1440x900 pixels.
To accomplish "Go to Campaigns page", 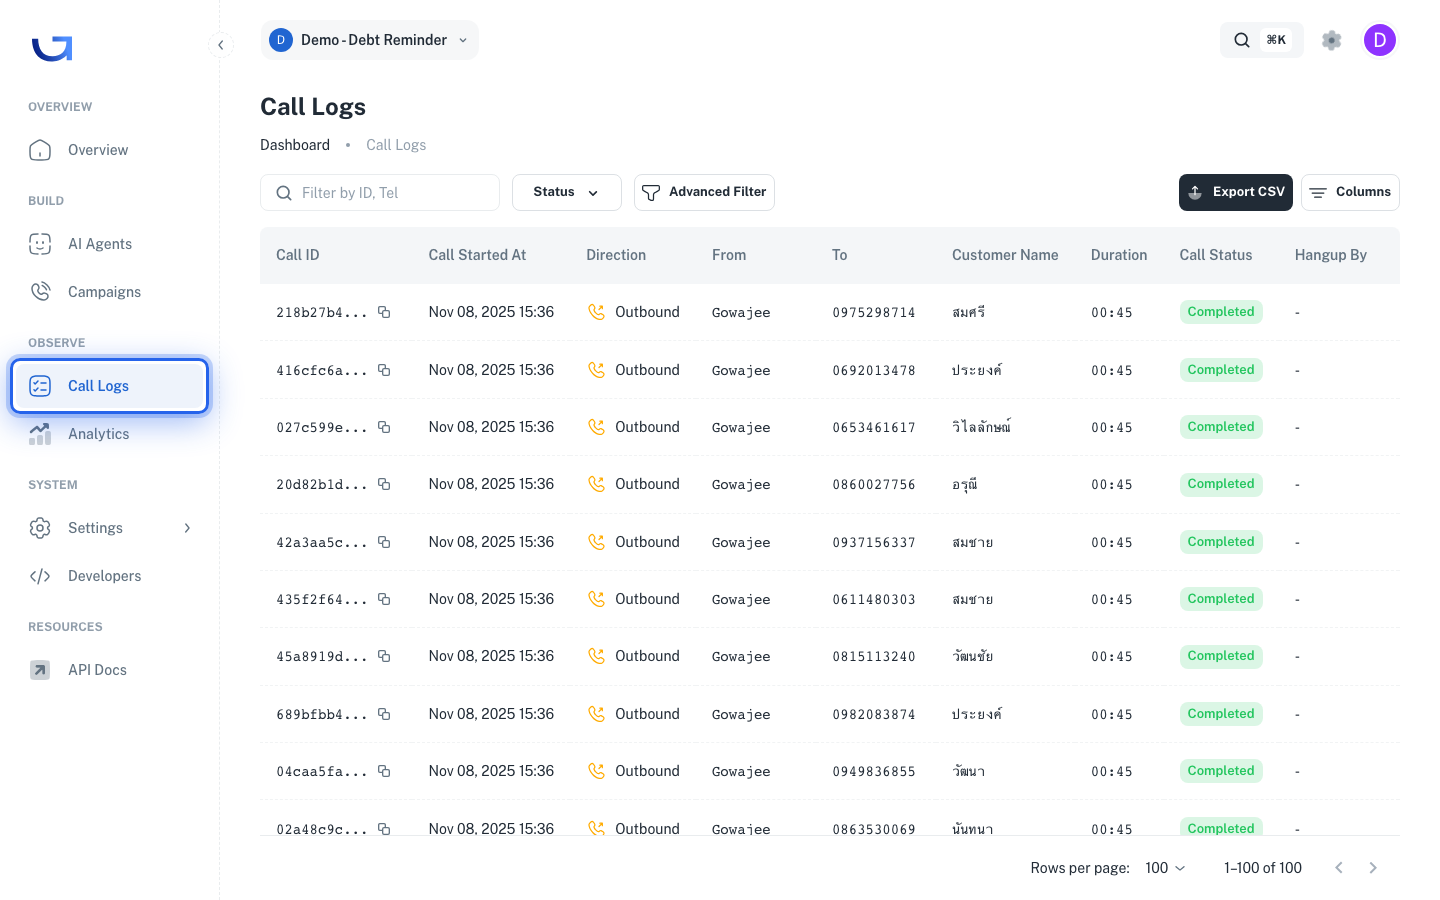I will [x=110, y=292].
